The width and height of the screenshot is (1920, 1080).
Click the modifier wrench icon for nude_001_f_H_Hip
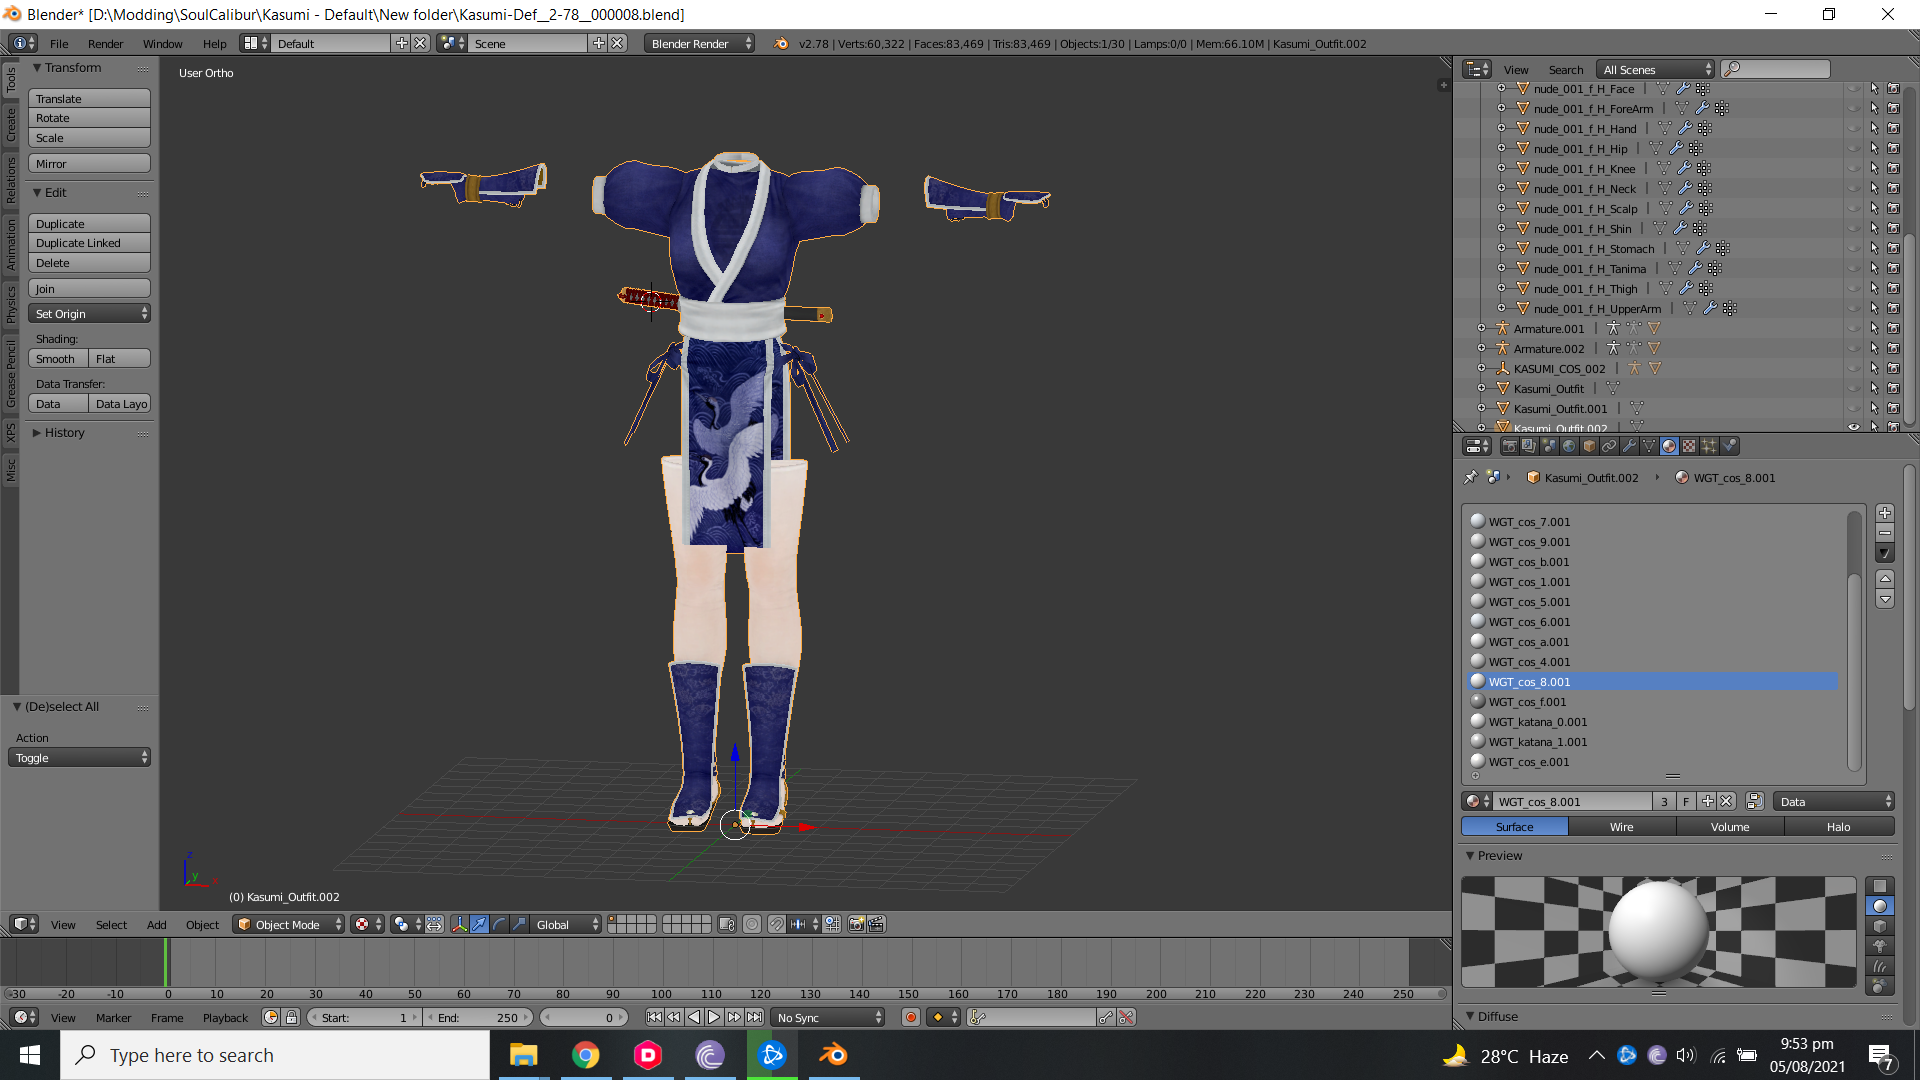(x=1676, y=149)
